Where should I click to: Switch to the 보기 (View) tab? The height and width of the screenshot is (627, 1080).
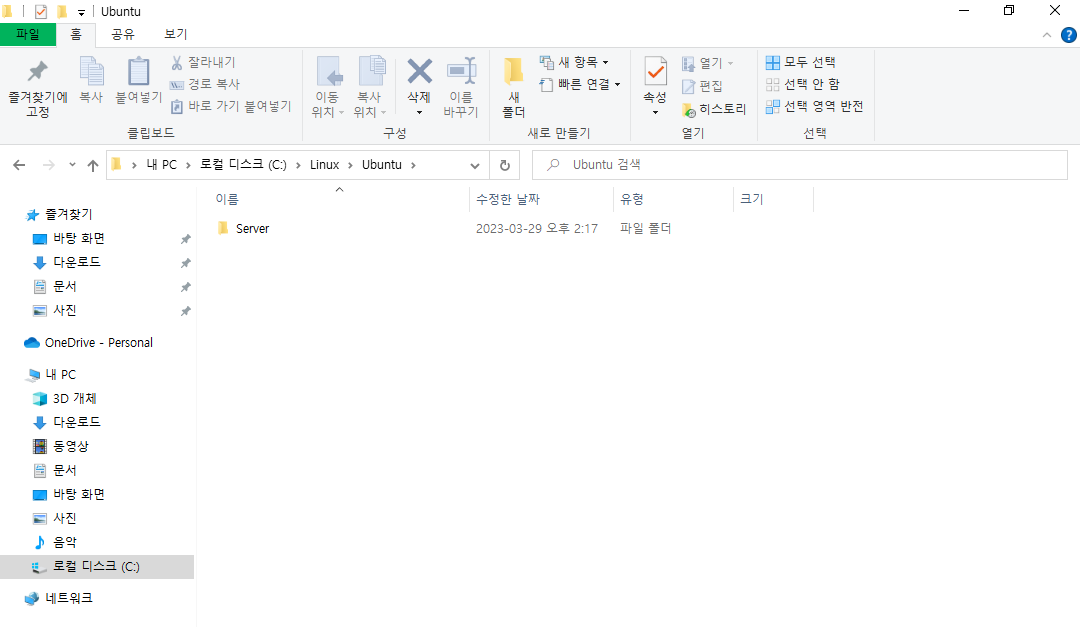point(176,34)
